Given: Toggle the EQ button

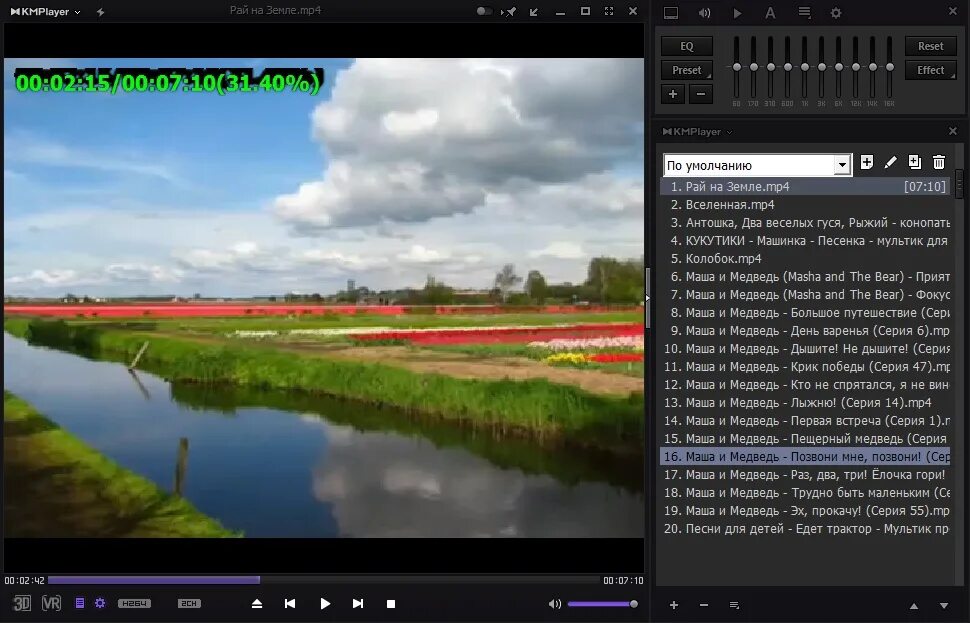Looking at the screenshot, I should coord(687,46).
